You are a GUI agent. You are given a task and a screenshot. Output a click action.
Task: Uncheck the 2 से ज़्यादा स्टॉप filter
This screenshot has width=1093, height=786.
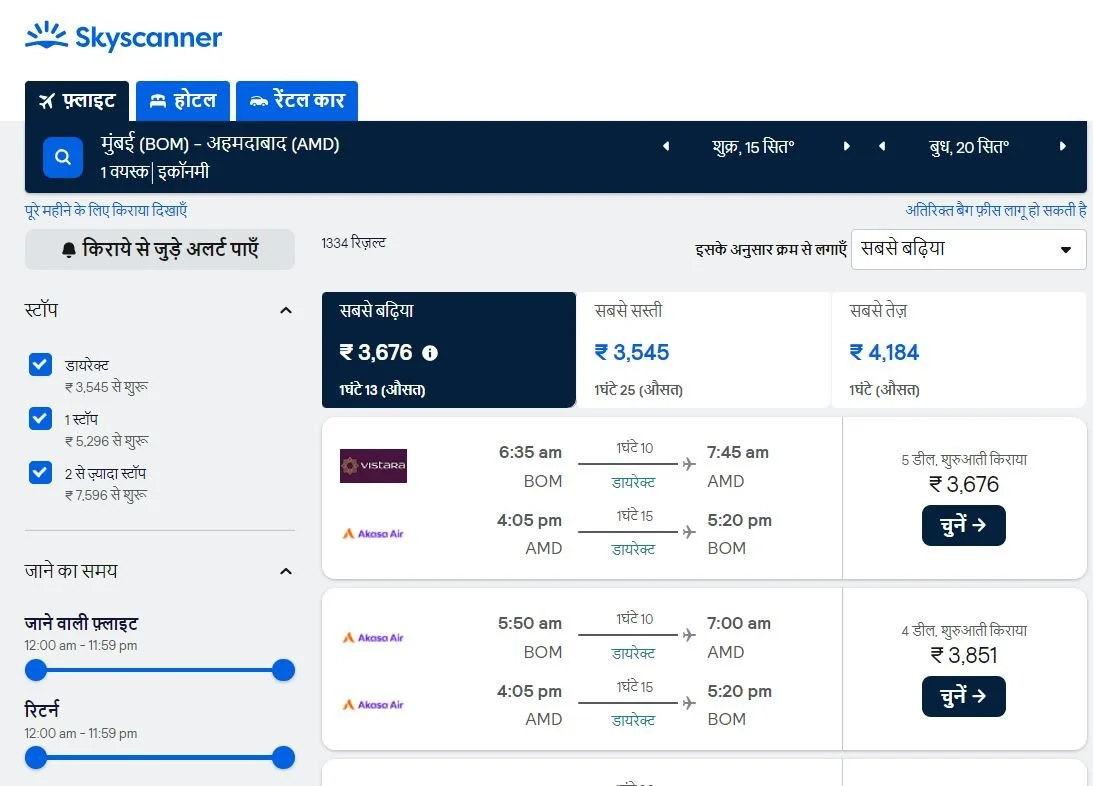pos(40,472)
